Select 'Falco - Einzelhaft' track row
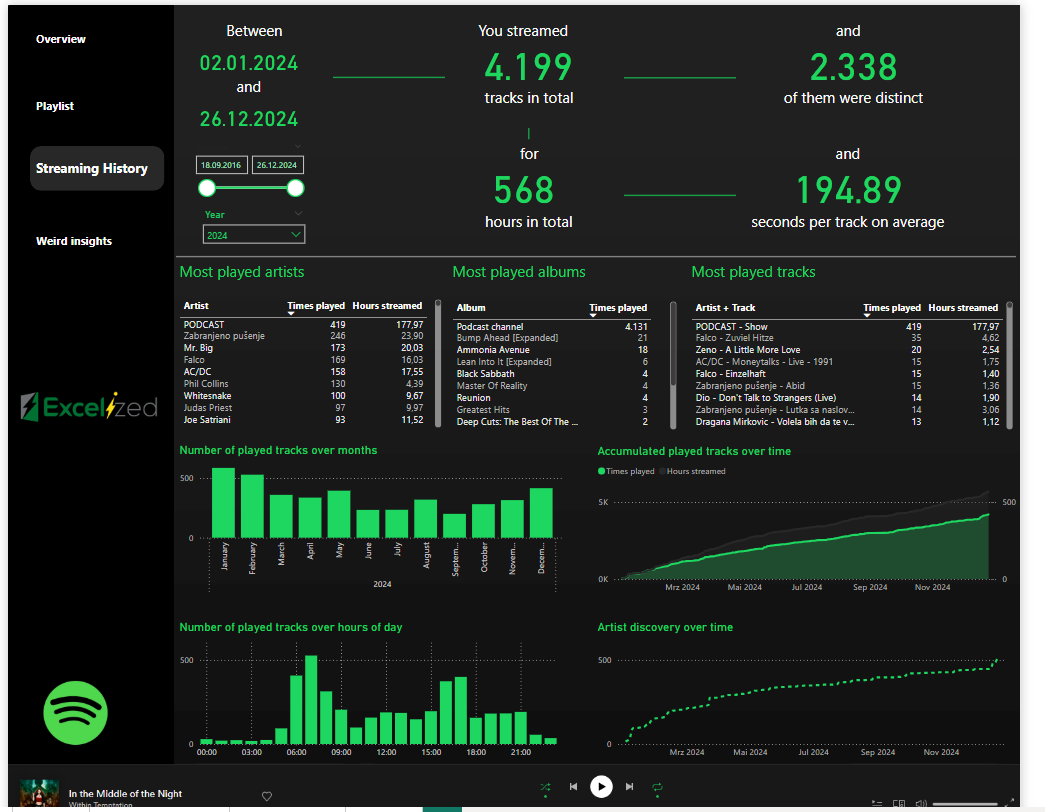The width and height of the screenshot is (1045, 812). (847, 374)
